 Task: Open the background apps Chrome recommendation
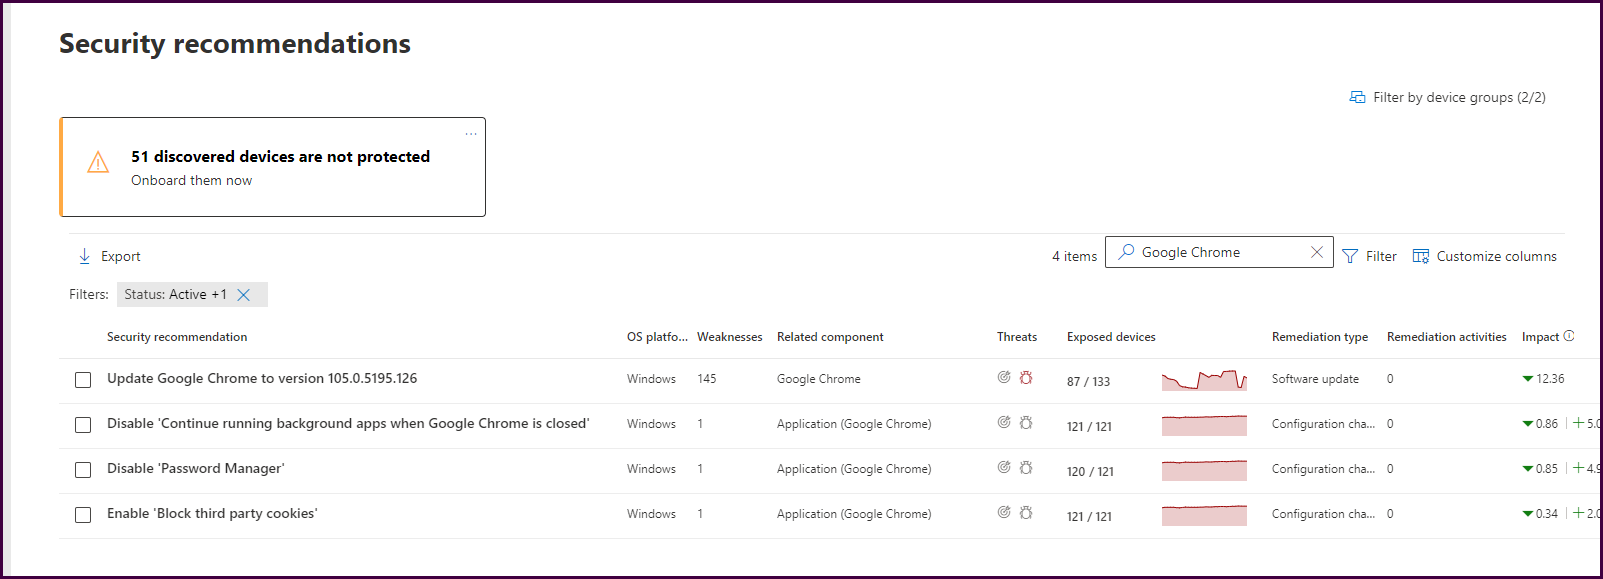348,424
